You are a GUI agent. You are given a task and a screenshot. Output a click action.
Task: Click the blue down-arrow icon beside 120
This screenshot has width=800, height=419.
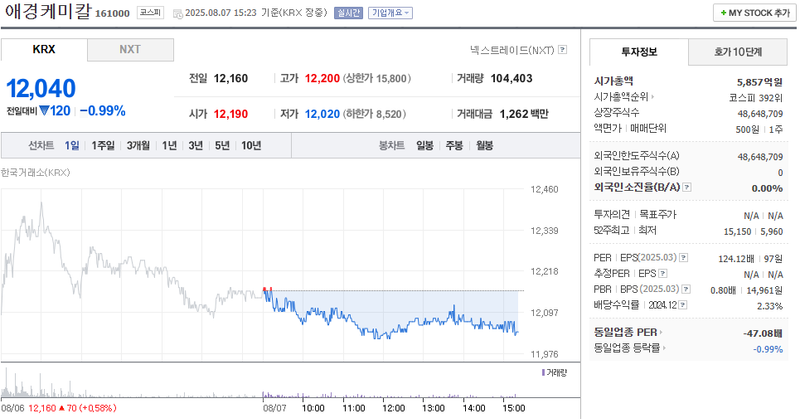click(x=44, y=110)
